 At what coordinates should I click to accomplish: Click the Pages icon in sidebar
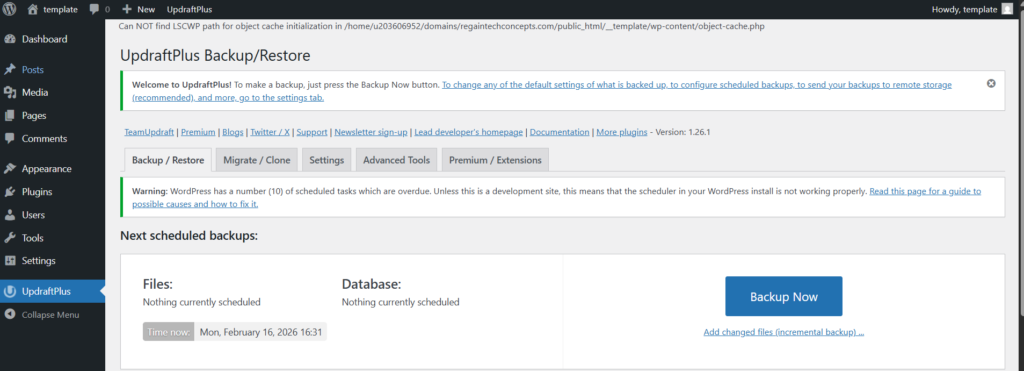click(10, 116)
